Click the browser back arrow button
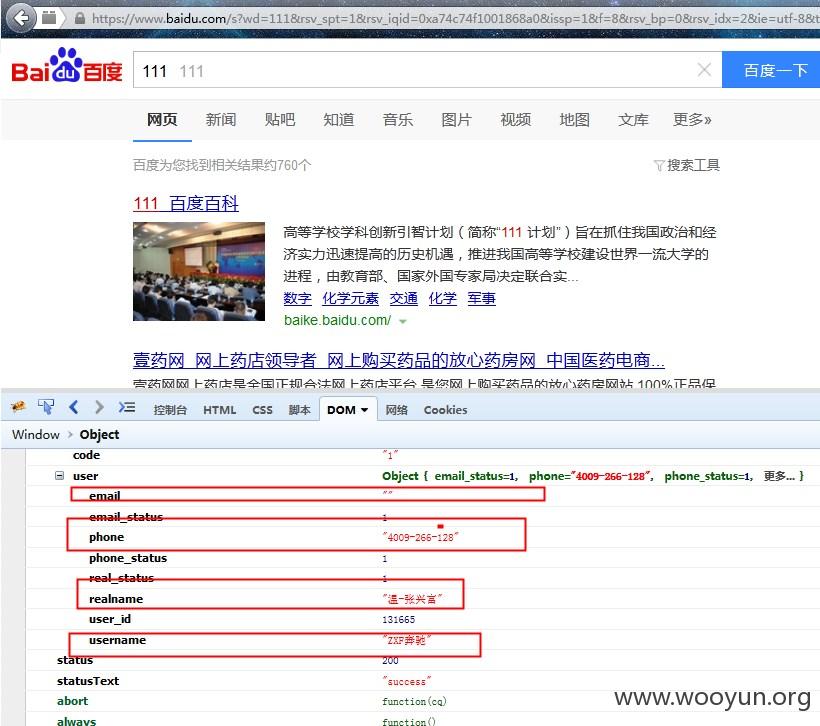Image resolution: width=820 pixels, height=726 pixels. [21, 18]
